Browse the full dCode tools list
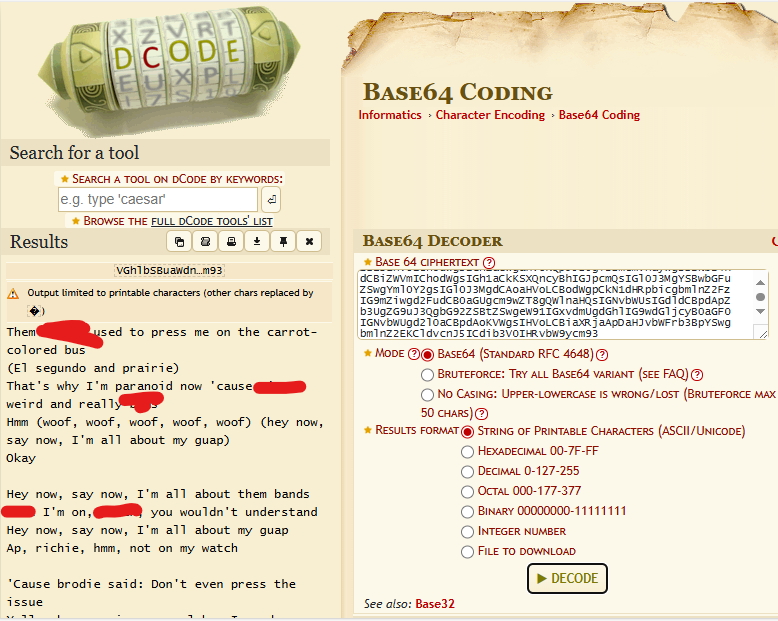 (x=212, y=221)
